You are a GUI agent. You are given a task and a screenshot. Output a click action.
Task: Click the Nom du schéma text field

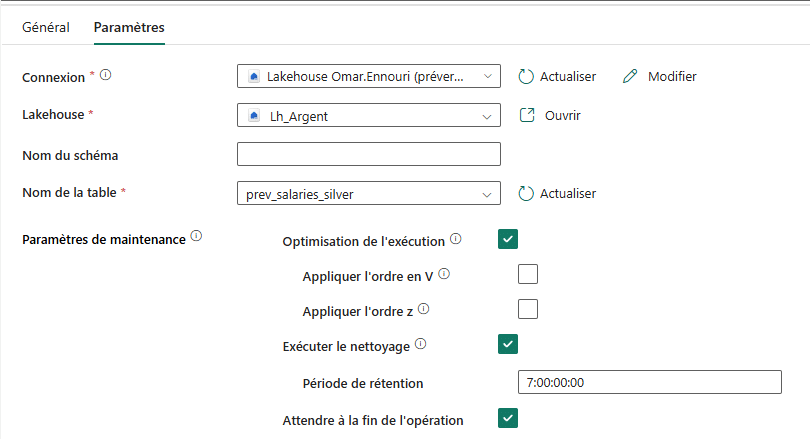click(x=368, y=154)
